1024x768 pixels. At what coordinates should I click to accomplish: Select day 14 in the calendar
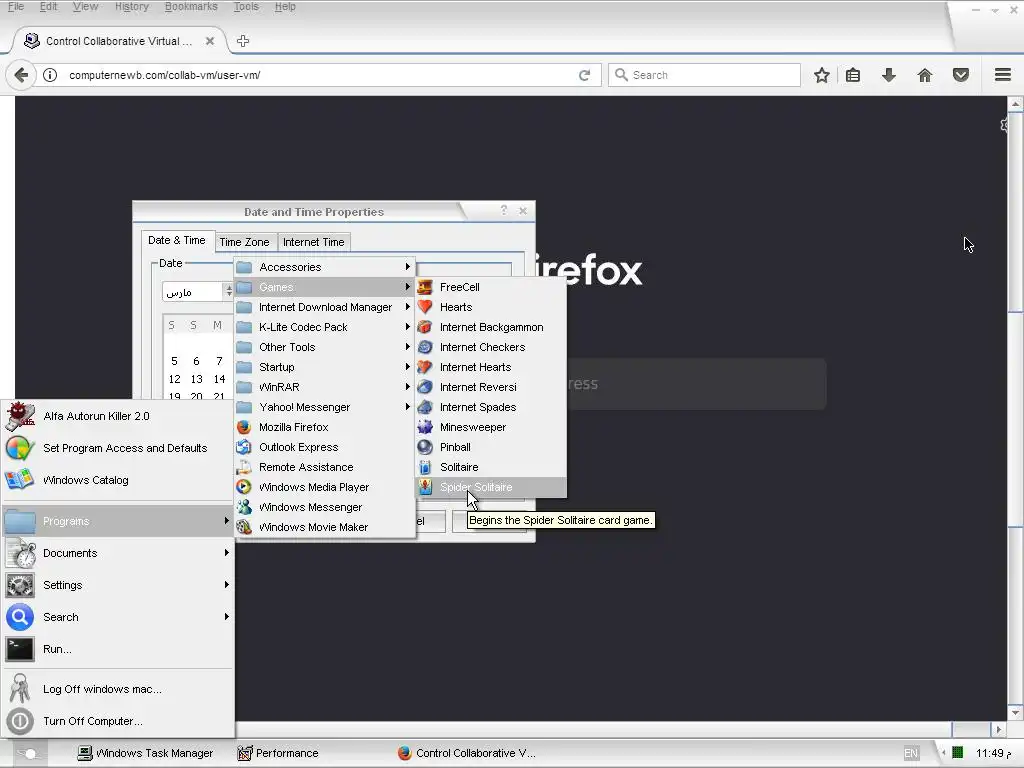(x=219, y=379)
